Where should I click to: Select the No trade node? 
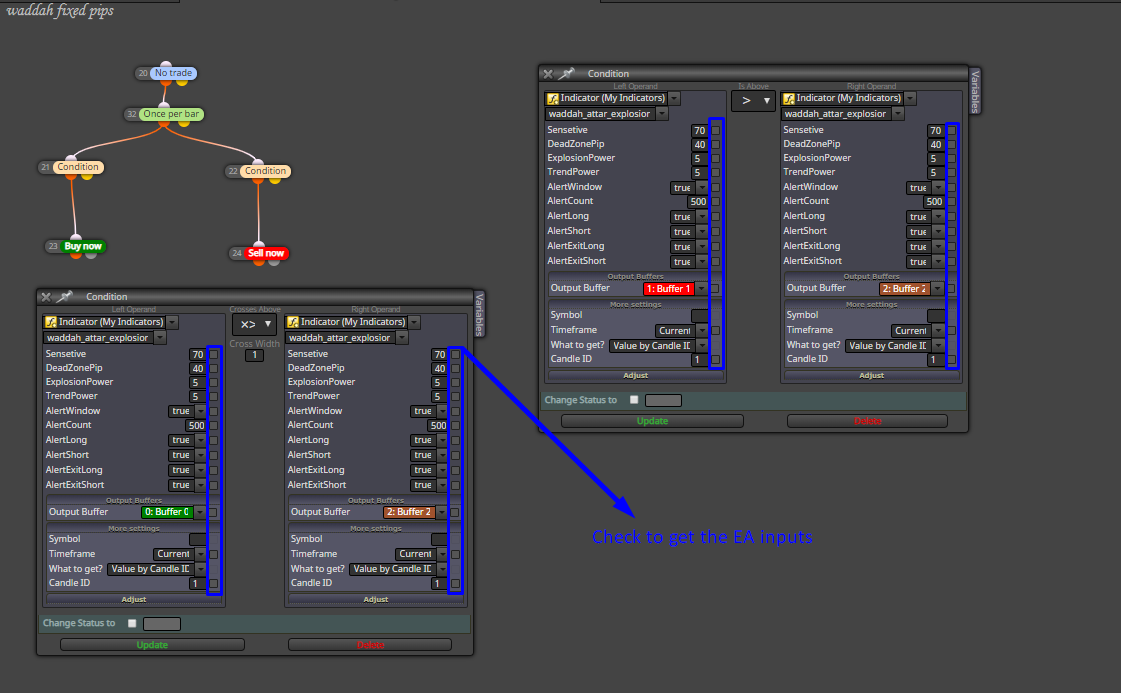pos(174,73)
